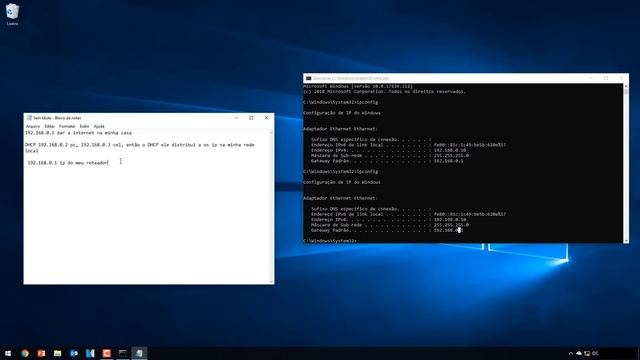Switch to Command Prompt via taskbar icon
The width and height of the screenshot is (640, 360).
coord(123,353)
